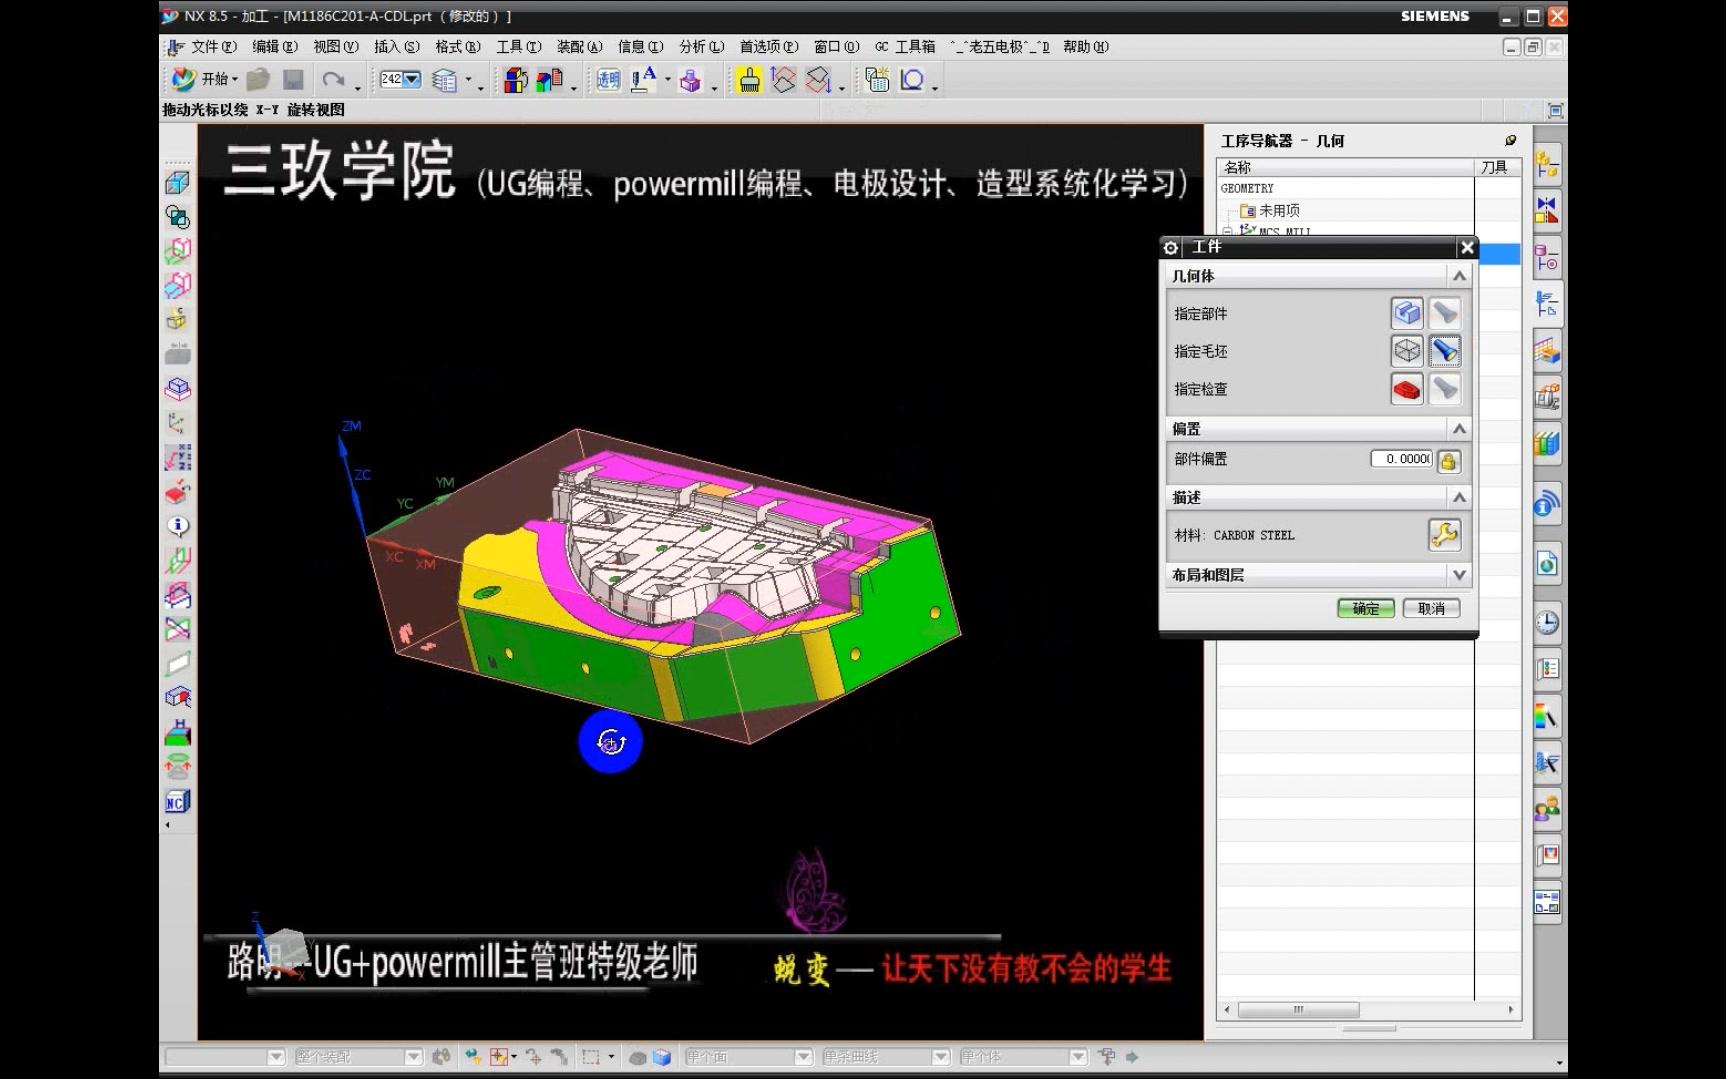Click the information (i) icon in left sidebar
The width and height of the screenshot is (1726, 1079).
click(x=178, y=526)
